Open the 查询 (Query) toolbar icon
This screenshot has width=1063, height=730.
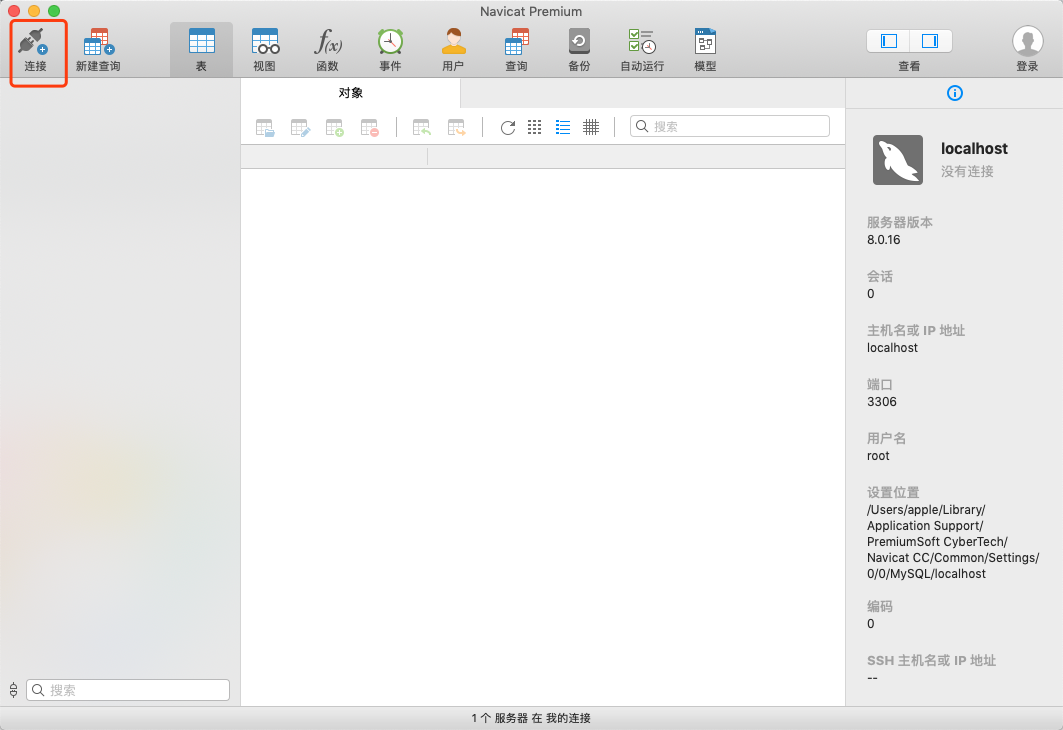tap(516, 42)
